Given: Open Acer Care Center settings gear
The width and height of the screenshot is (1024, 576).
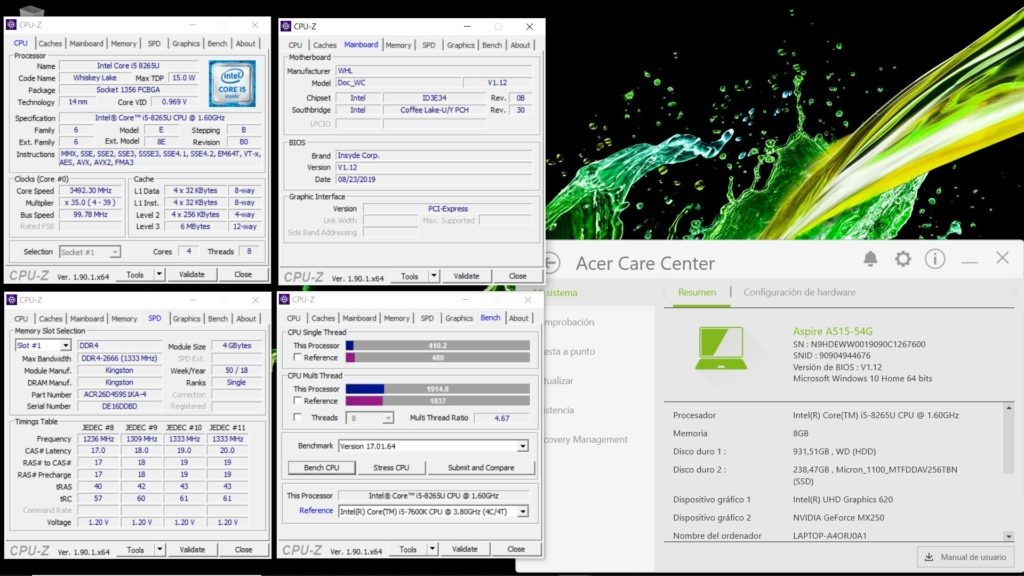Looking at the screenshot, I should click(903, 259).
